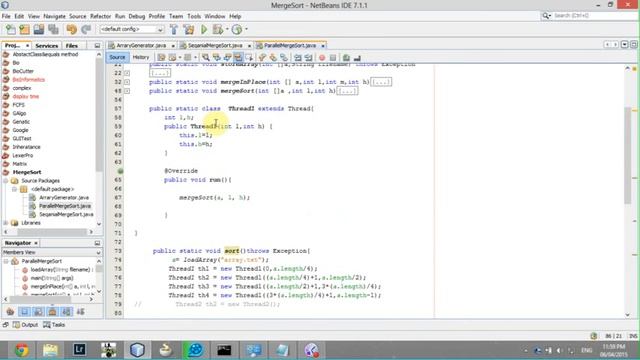The width and height of the screenshot is (640, 360).
Task: Click the Comment icon in the editor toolbar
Action: [x=346, y=58]
